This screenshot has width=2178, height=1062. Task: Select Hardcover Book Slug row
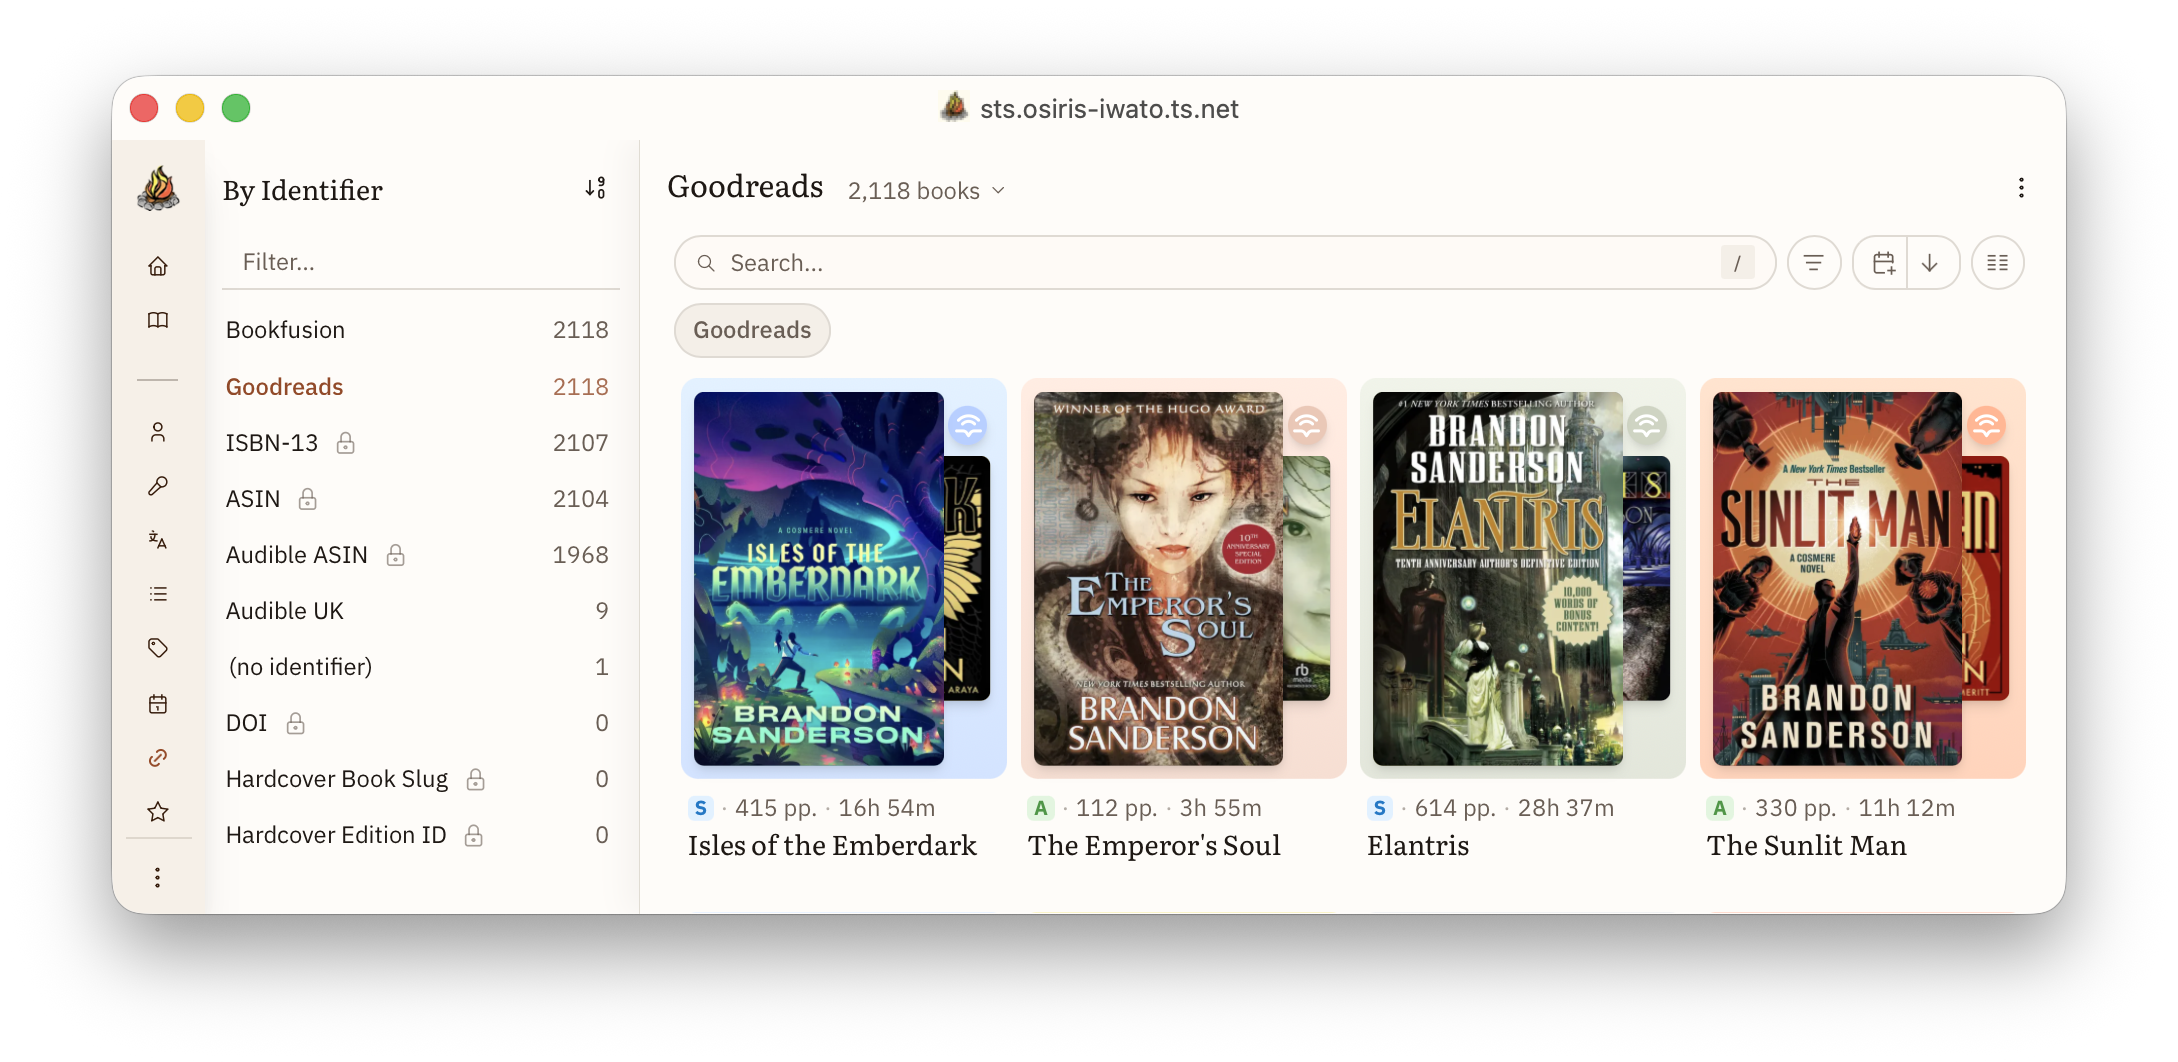point(417,779)
